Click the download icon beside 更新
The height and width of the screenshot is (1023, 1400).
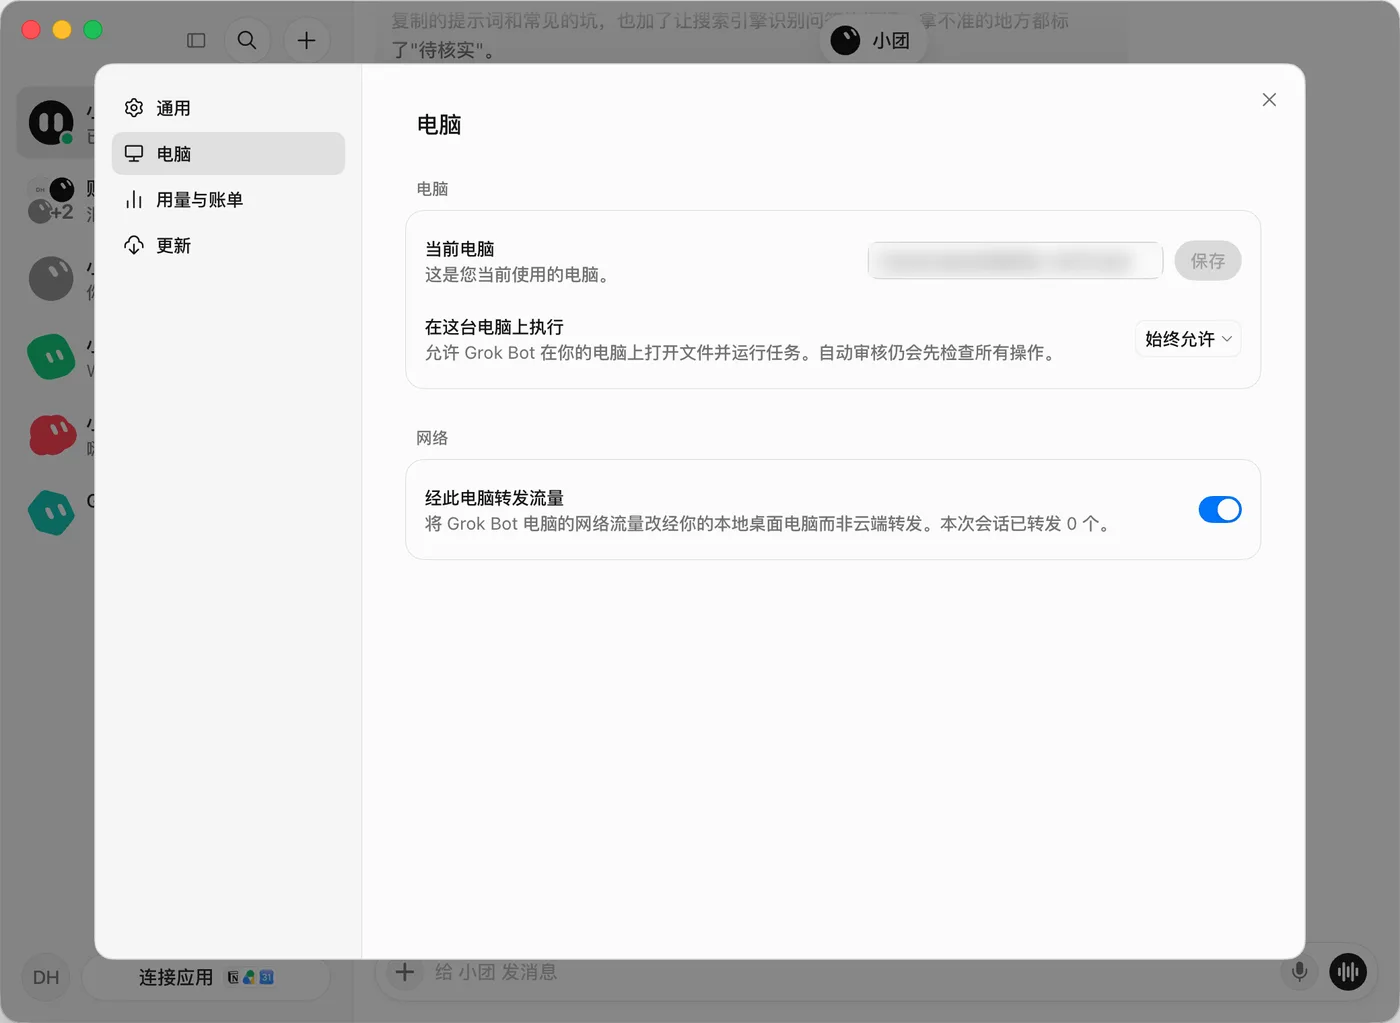coord(134,246)
